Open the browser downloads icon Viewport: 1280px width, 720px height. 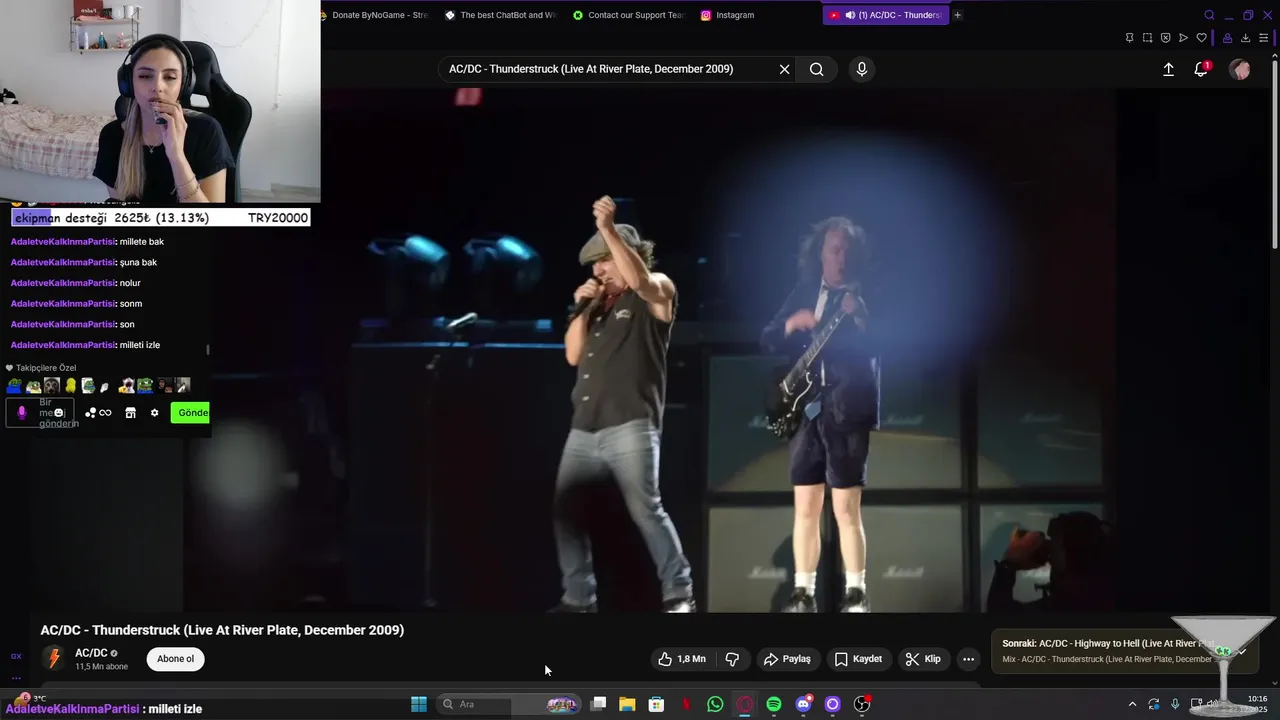coord(1245,38)
